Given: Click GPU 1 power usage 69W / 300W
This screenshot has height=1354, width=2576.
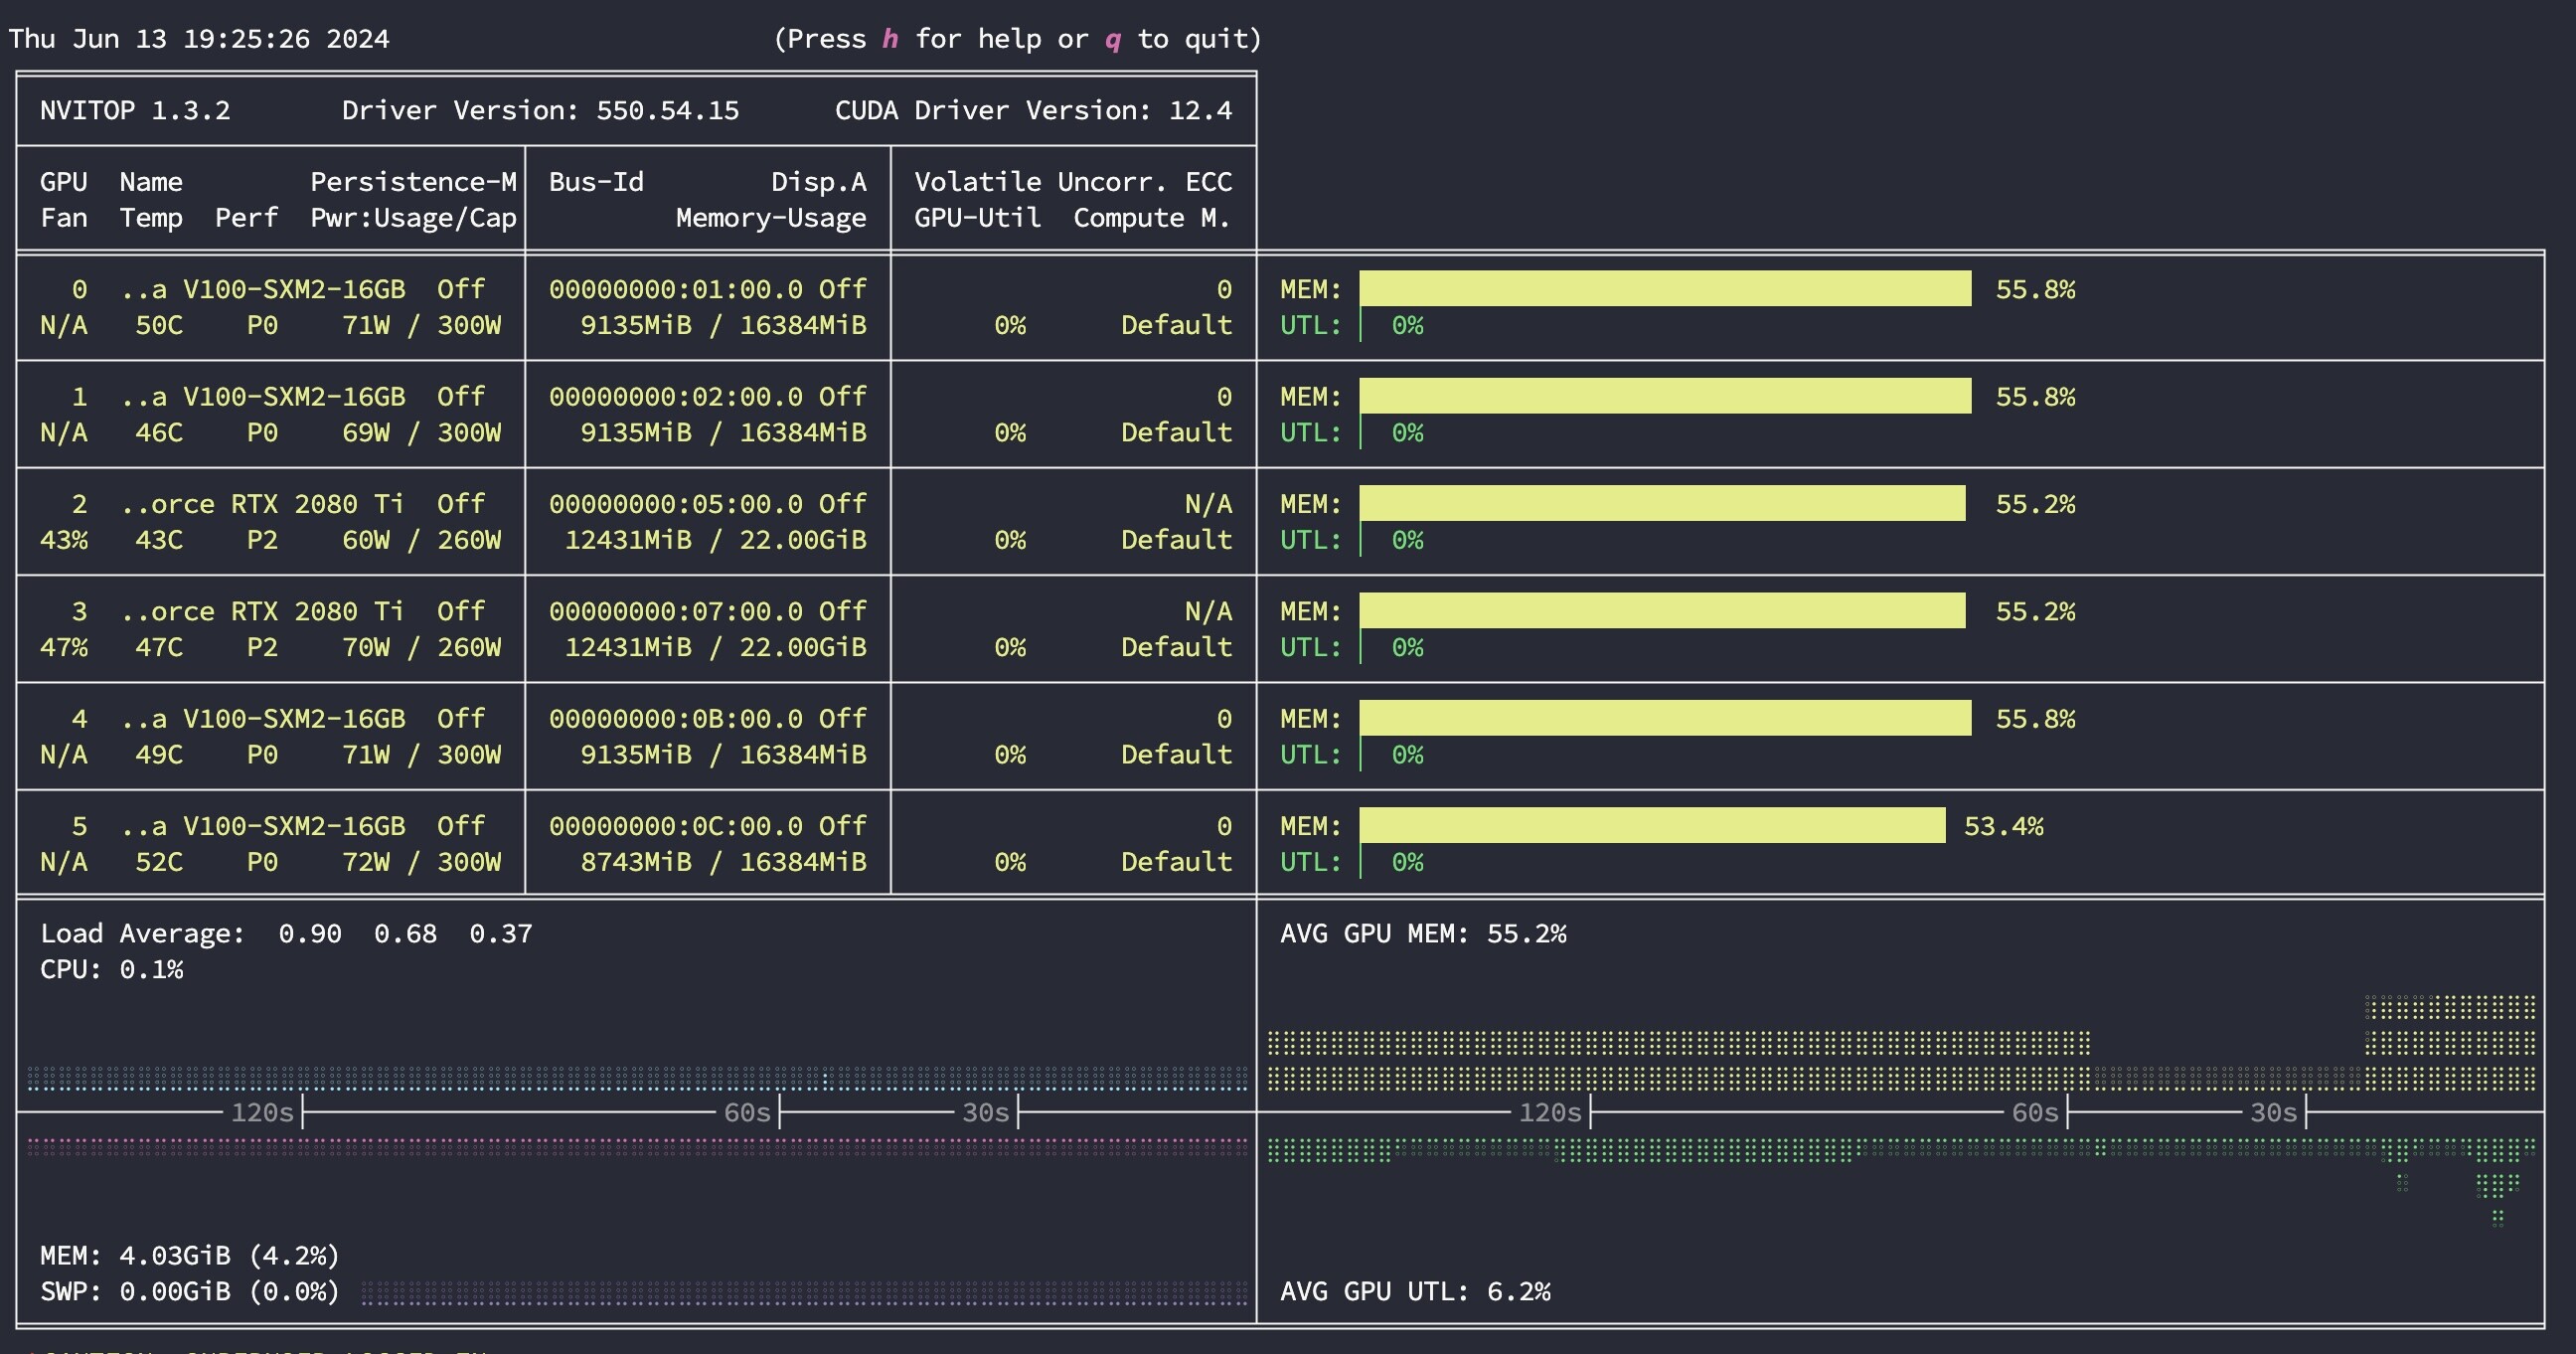Looking at the screenshot, I should pos(421,433).
